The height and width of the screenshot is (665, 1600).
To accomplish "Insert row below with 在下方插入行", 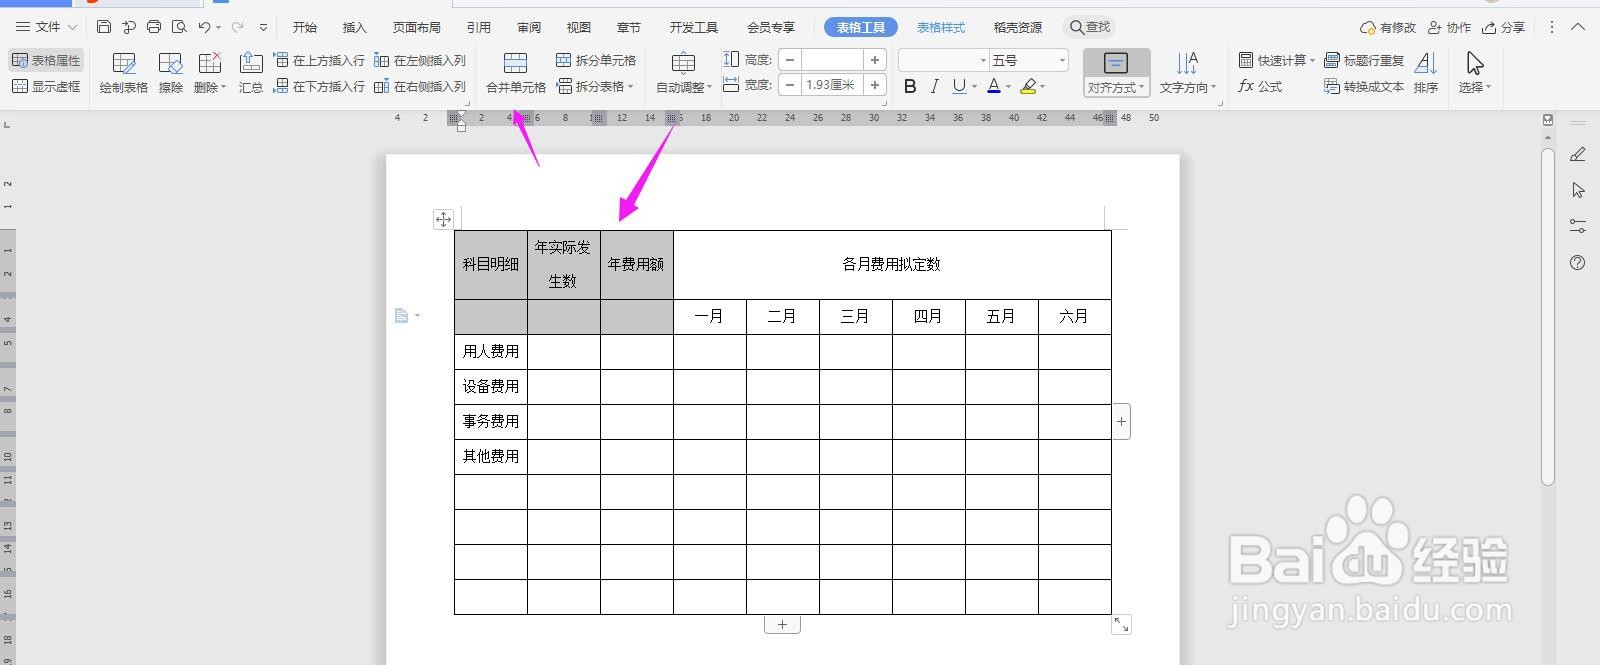I will tap(319, 86).
